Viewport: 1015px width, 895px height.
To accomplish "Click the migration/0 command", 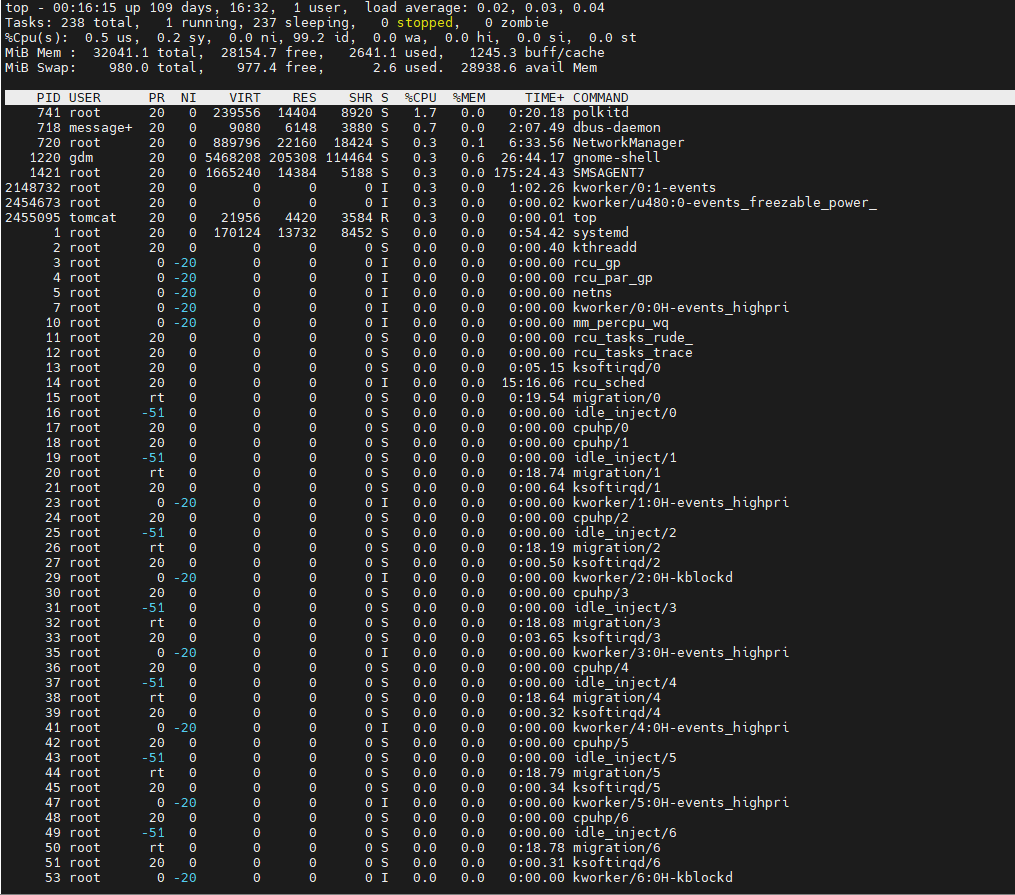I will 617,397.
